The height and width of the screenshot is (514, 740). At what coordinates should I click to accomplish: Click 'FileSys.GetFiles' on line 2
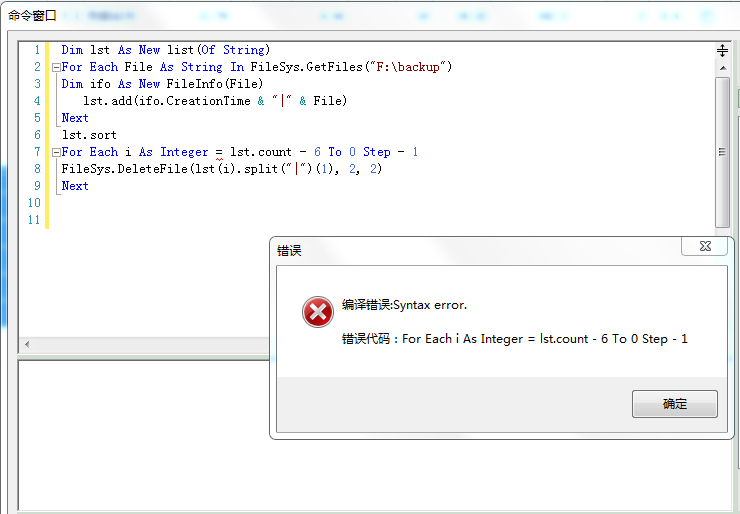coord(306,67)
